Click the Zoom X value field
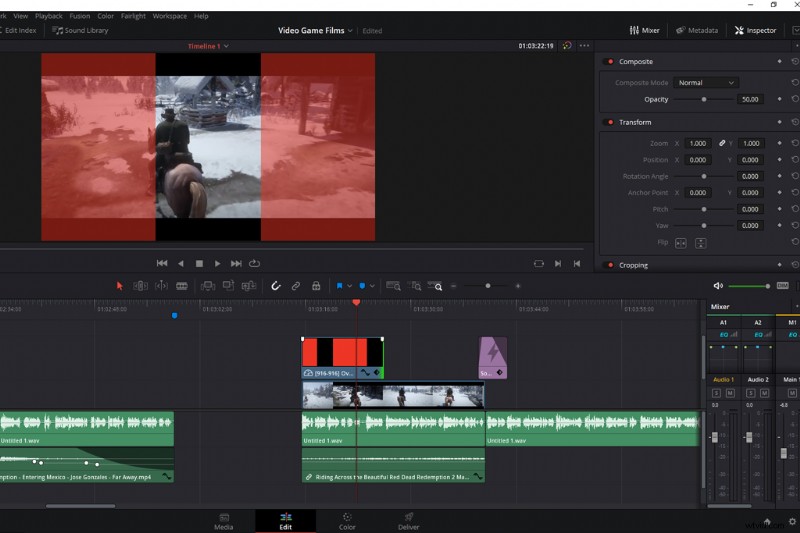Viewport: 800px width, 533px height. point(697,143)
